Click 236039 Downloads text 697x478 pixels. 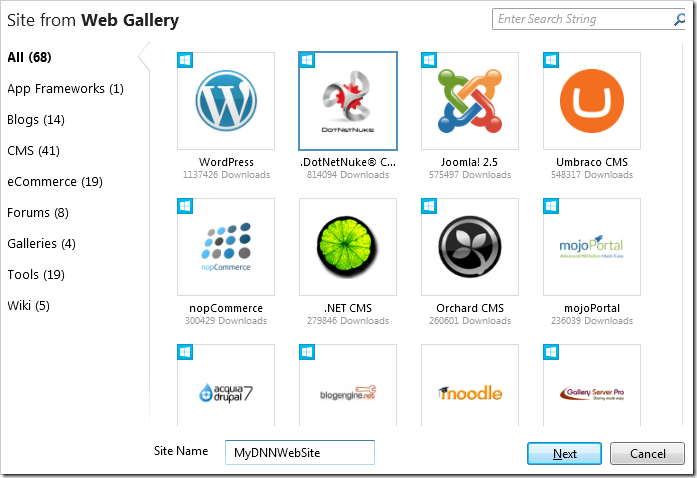(x=592, y=321)
